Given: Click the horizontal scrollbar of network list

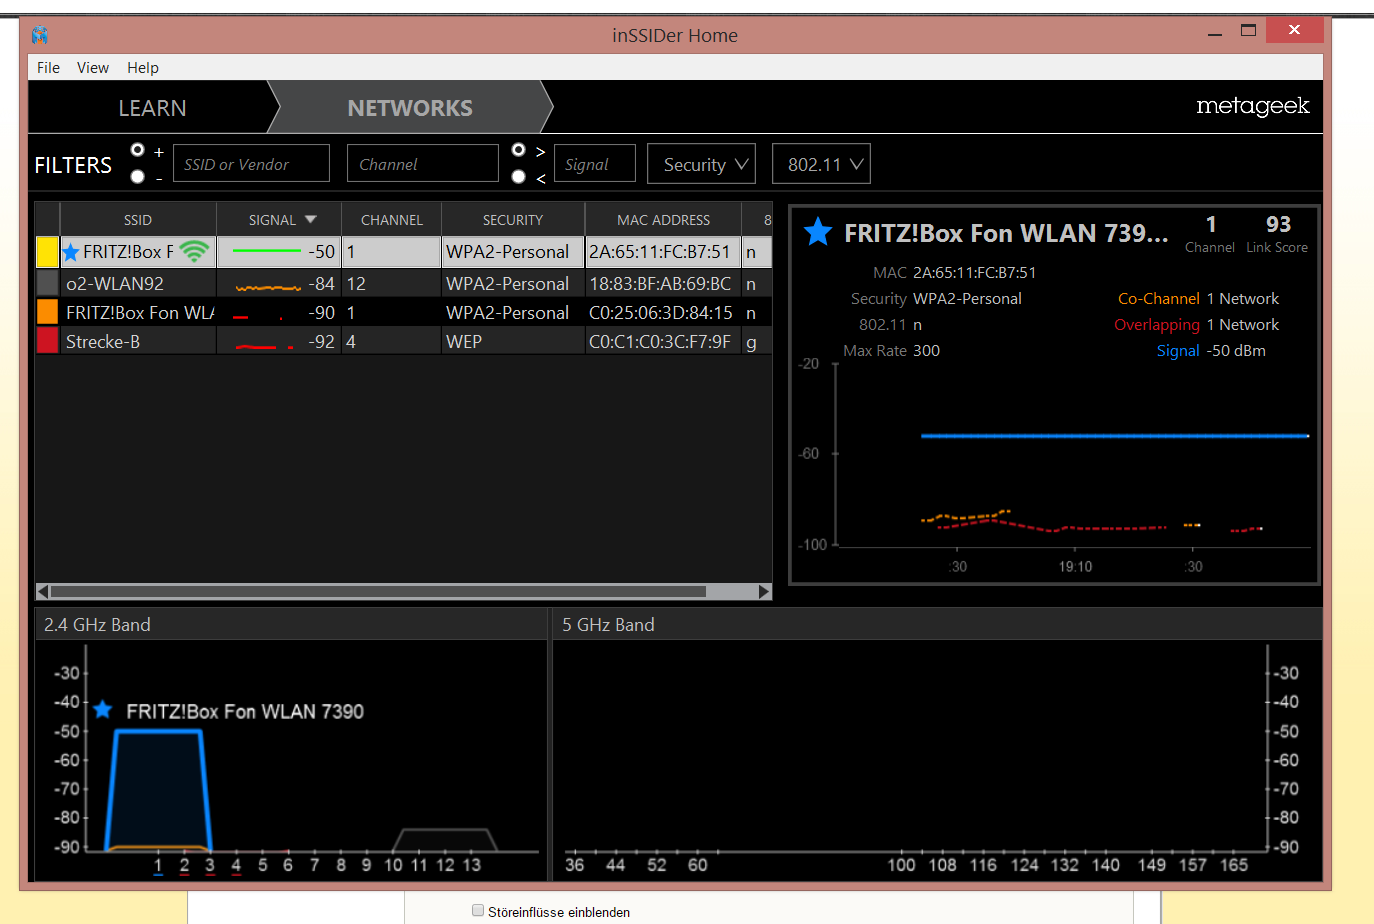Looking at the screenshot, I should (378, 591).
